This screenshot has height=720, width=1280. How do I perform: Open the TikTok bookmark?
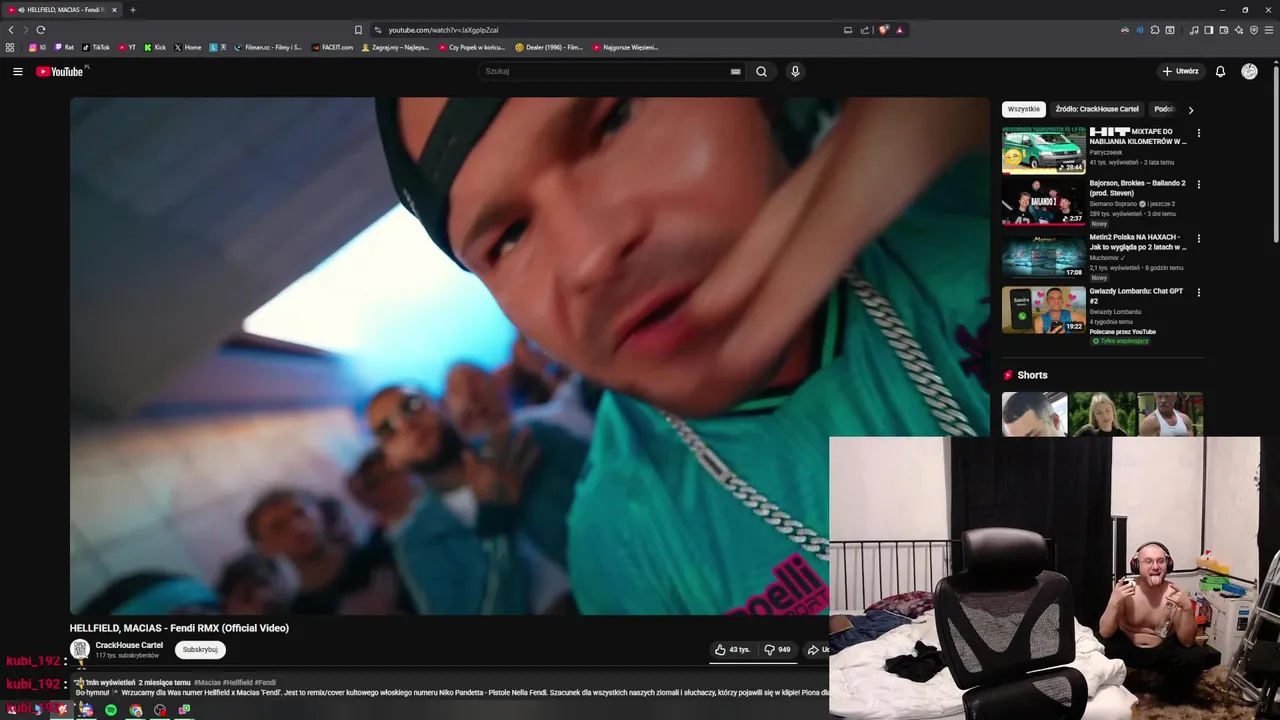pos(96,47)
